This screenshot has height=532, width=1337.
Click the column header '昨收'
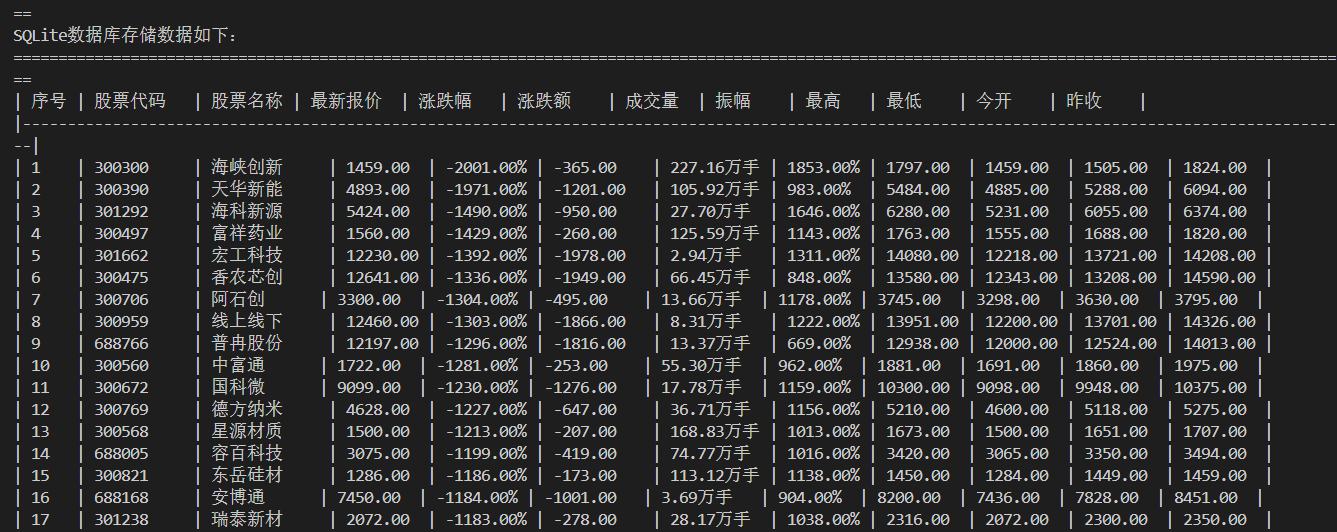coord(1084,101)
